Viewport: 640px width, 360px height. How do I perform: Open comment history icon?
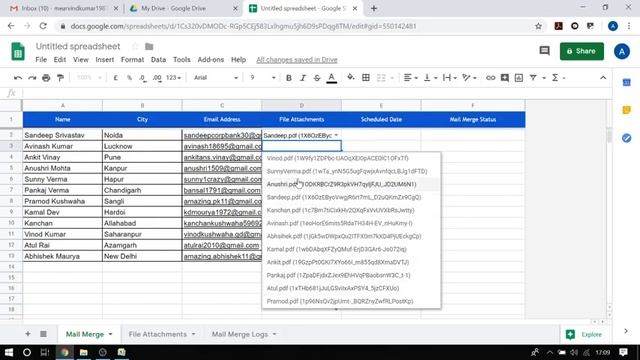point(544,51)
